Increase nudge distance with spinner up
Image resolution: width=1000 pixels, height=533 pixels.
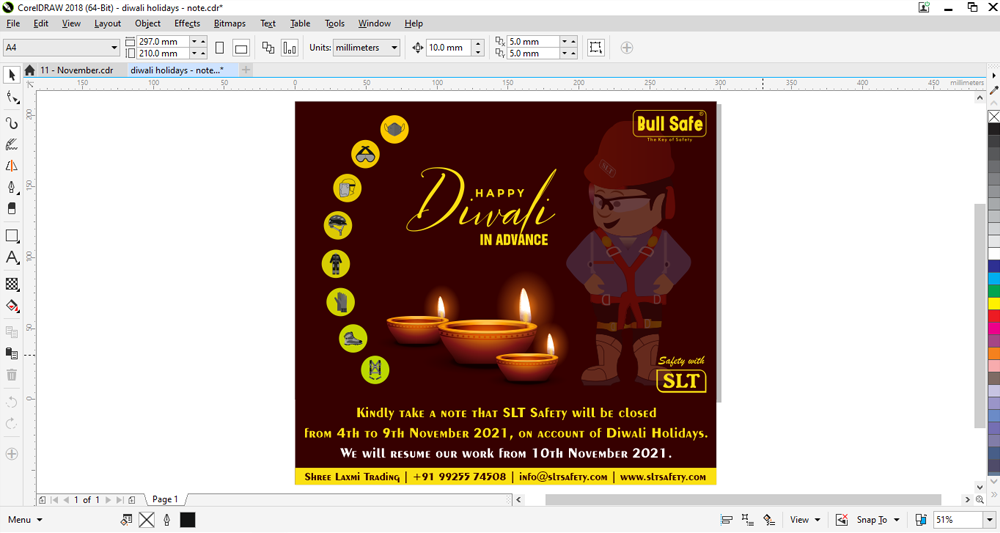pos(478,44)
